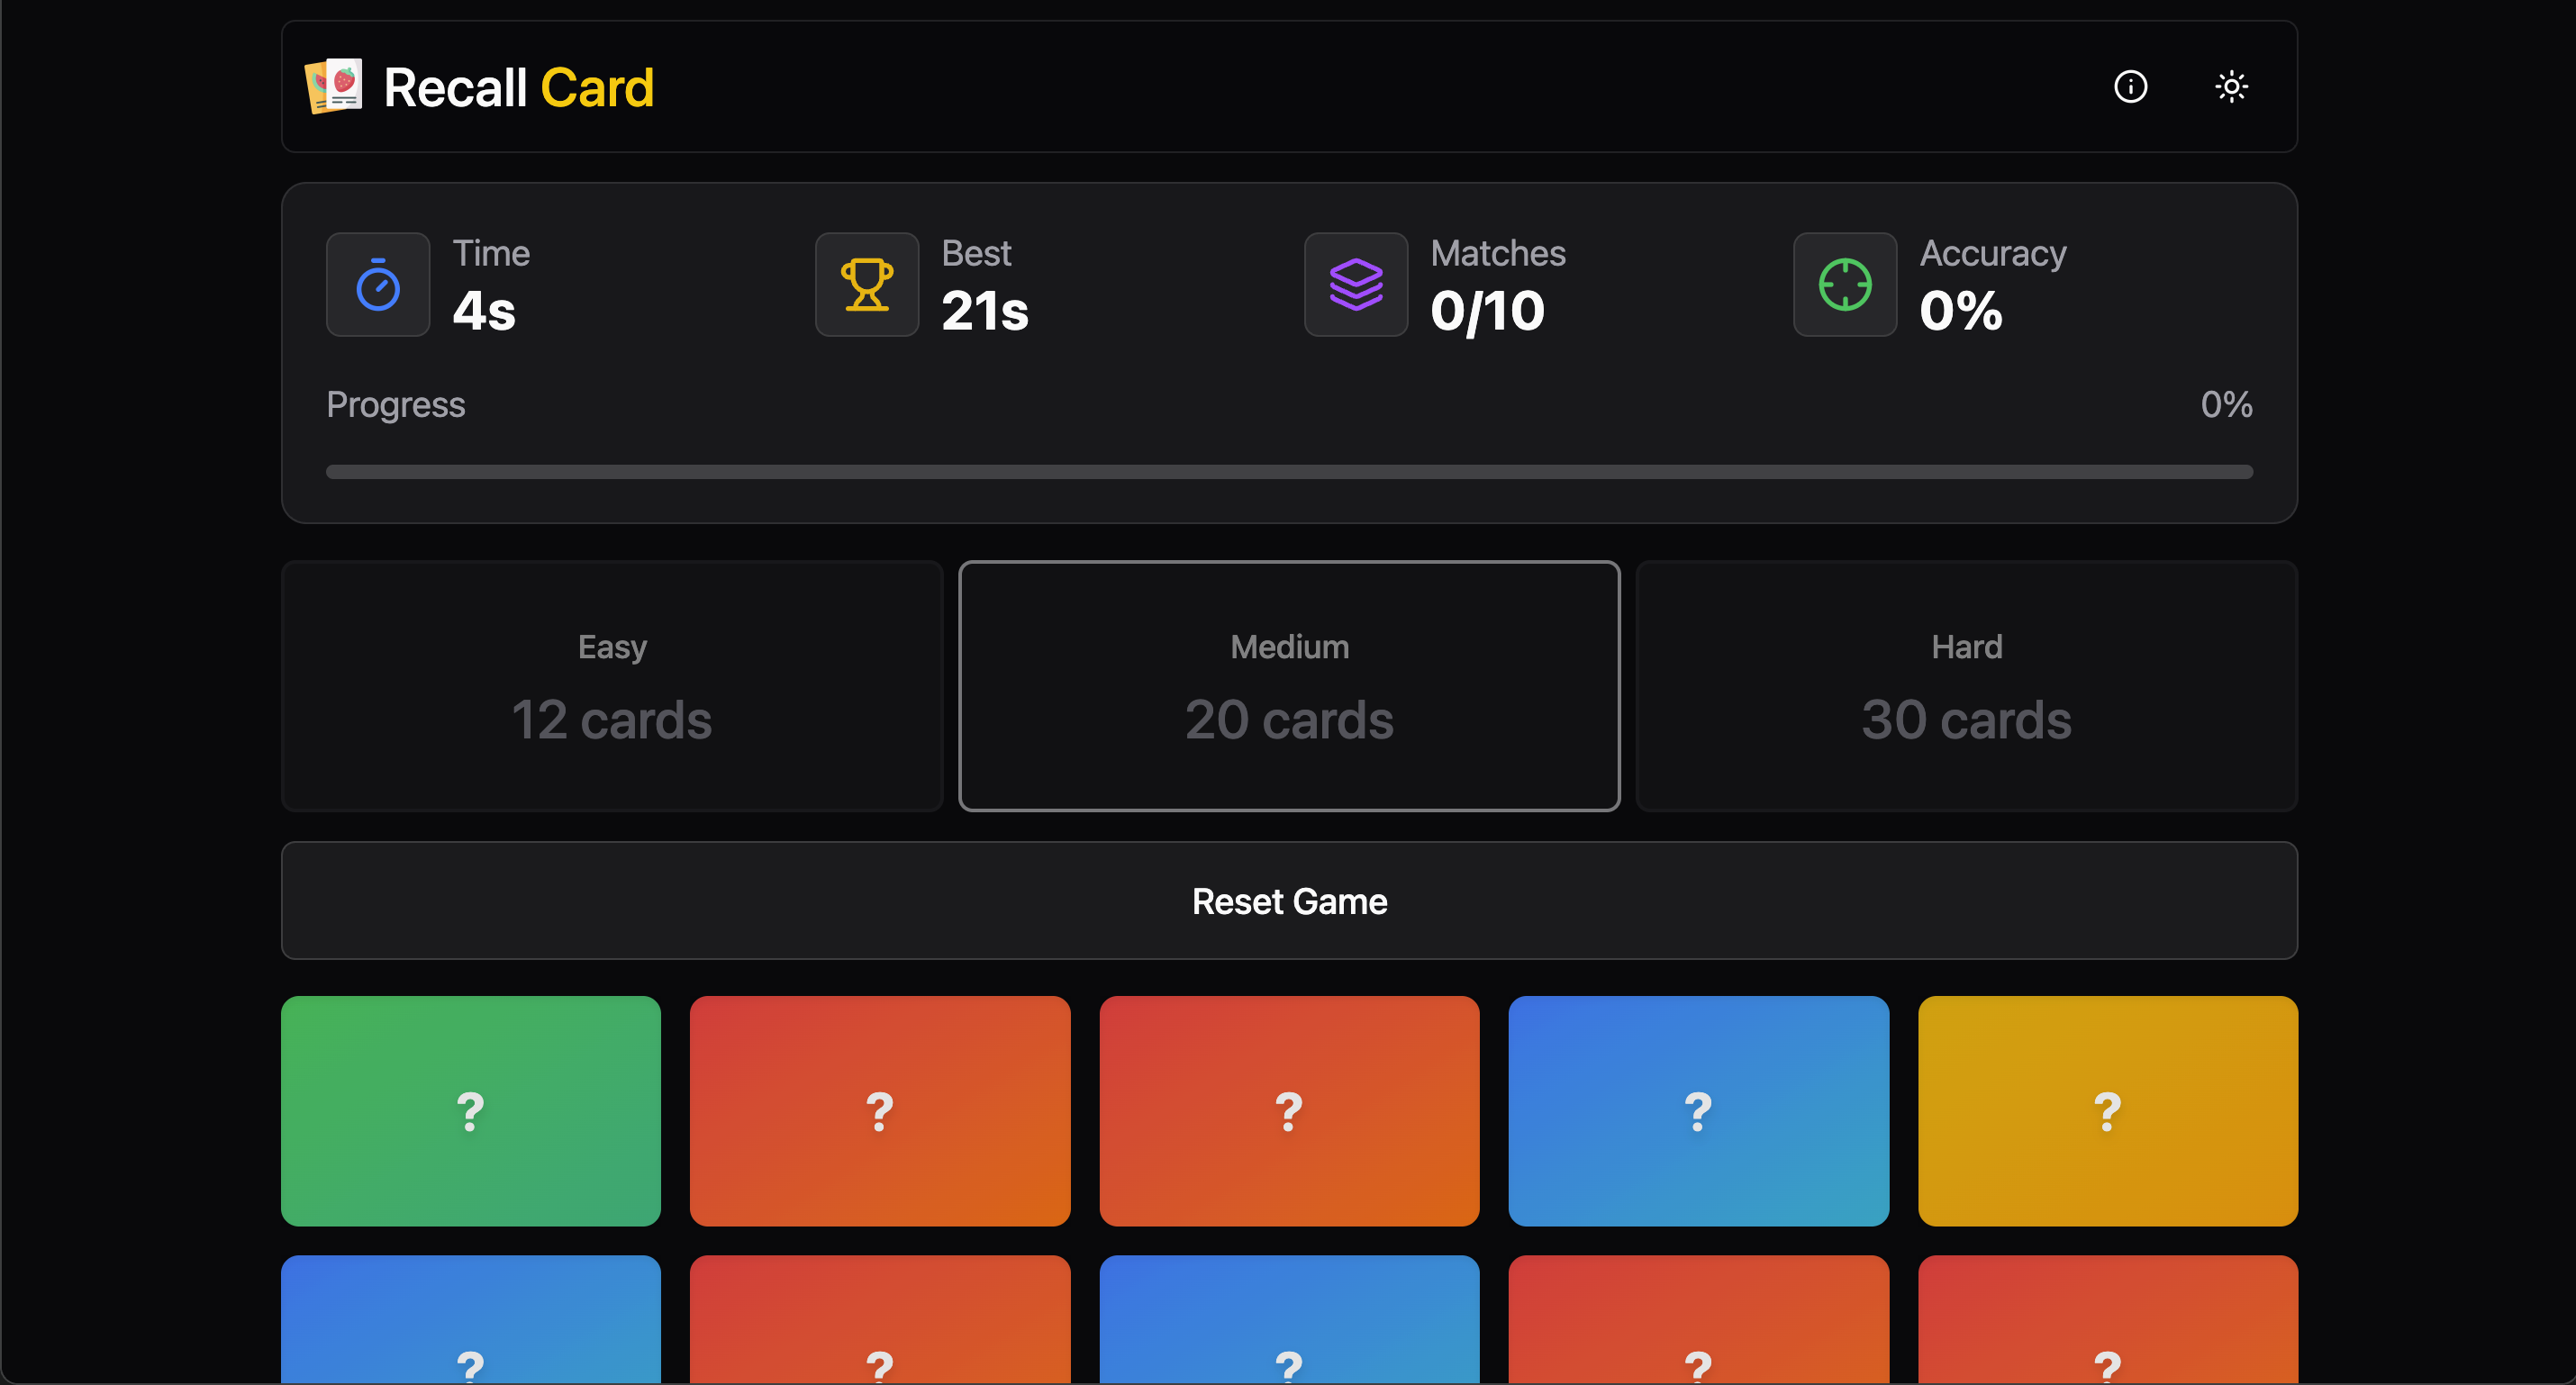The image size is (2576, 1385).
Task: Click the purple layers Matches icon
Action: click(1356, 285)
